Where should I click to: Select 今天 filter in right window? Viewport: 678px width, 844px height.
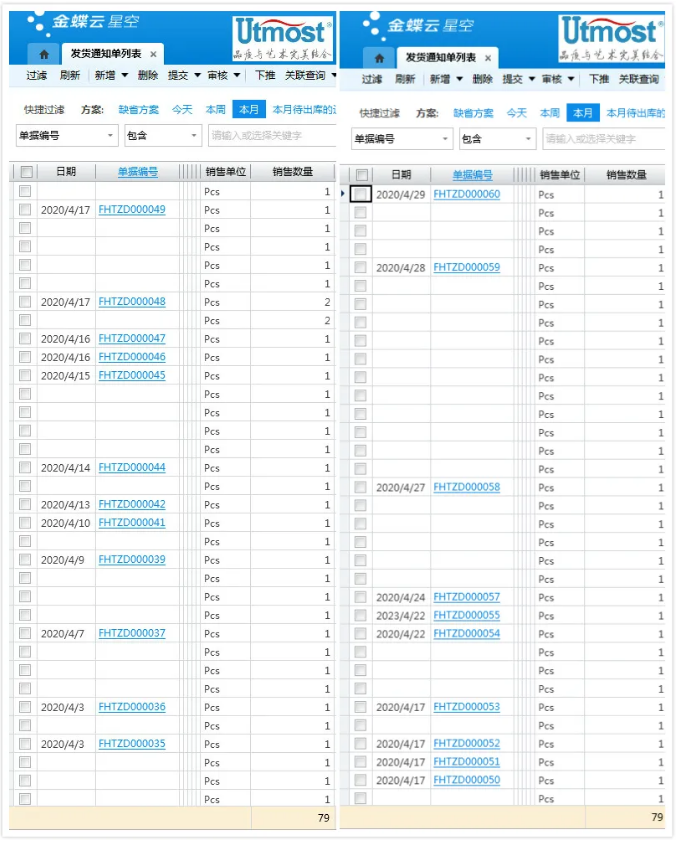click(517, 113)
